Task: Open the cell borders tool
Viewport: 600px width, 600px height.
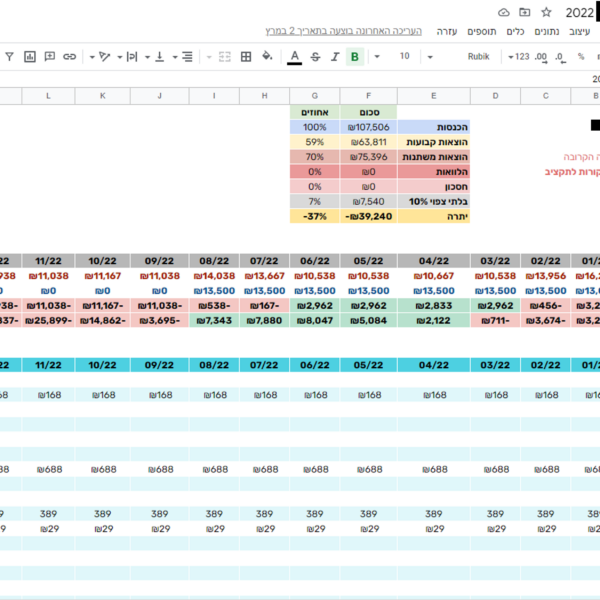Action: pyautogui.click(x=246, y=57)
